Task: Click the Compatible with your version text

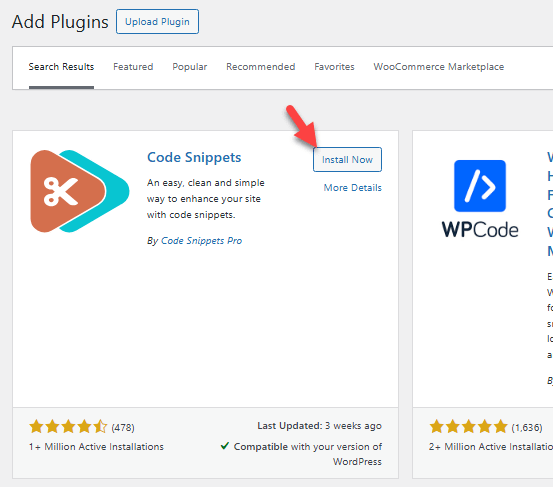Action: (x=308, y=454)
